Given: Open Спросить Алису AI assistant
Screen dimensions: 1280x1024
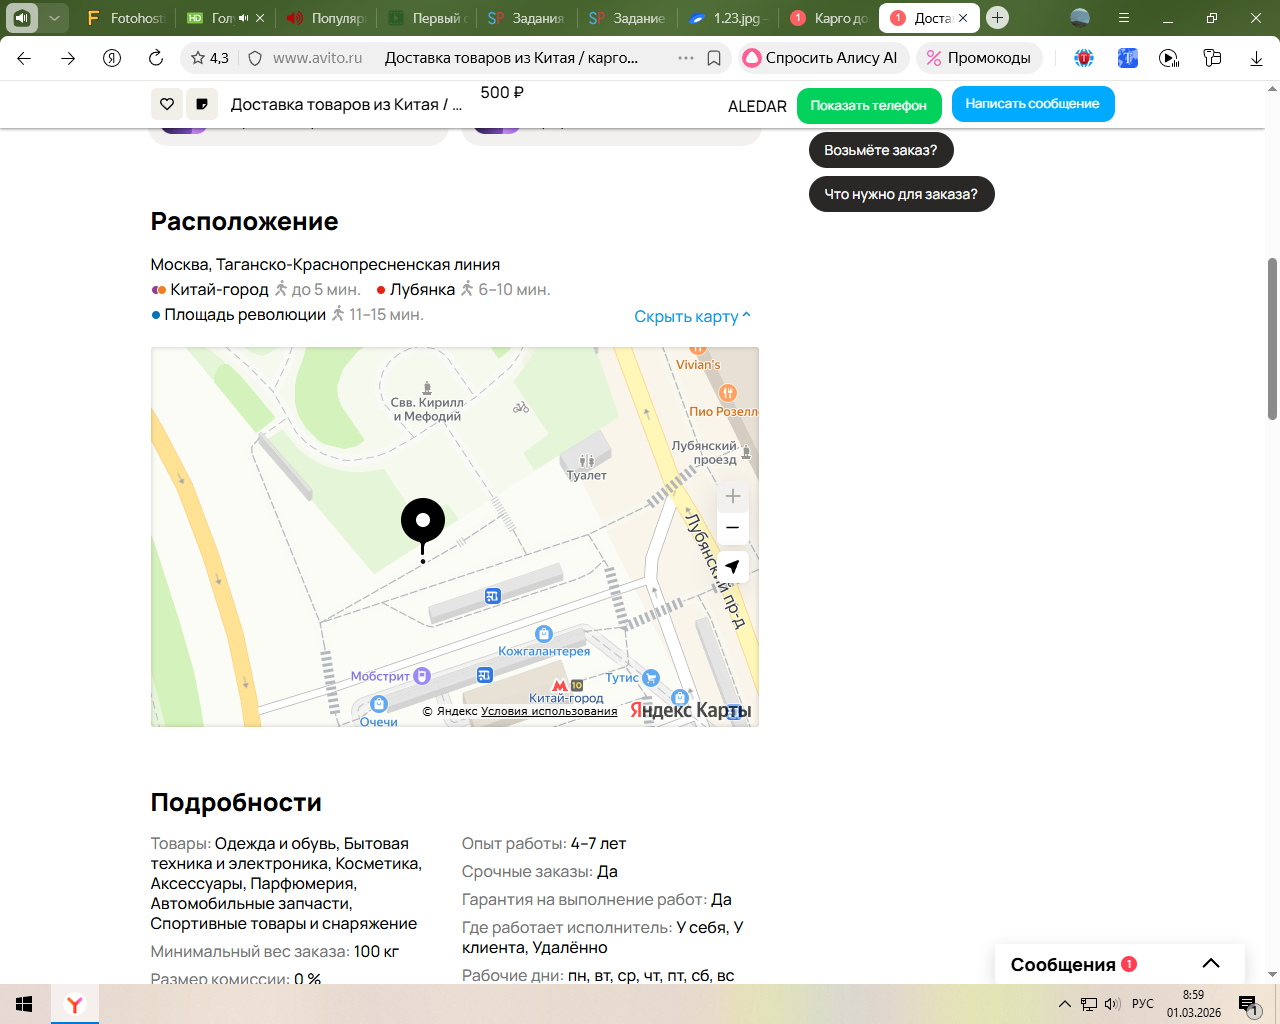Looking at the screenshot, I should (823, 58).
